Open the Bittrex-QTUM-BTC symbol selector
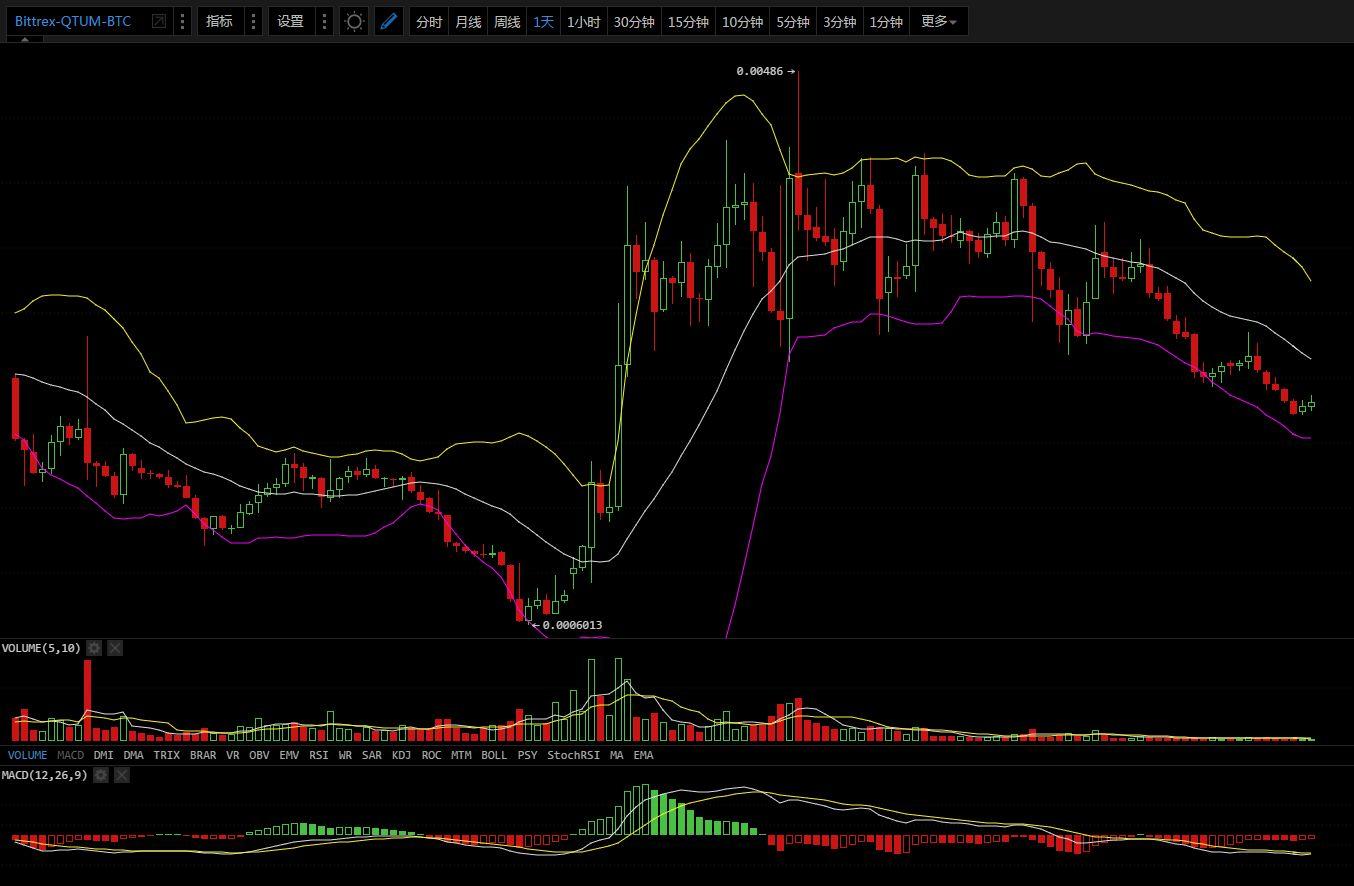Image resolution: width=1354 pixels, height=886 pixels. (73, 21)
